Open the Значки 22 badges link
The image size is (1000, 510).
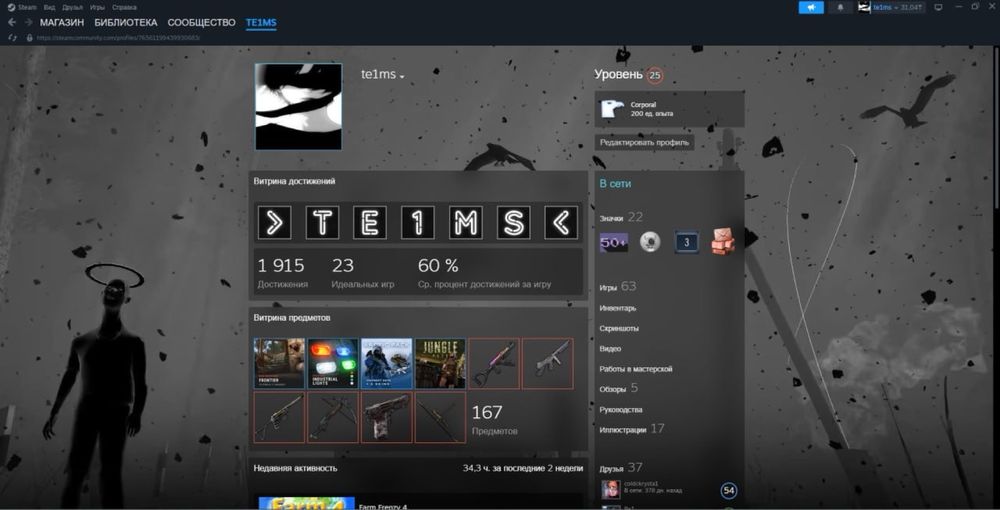(621, 217)
